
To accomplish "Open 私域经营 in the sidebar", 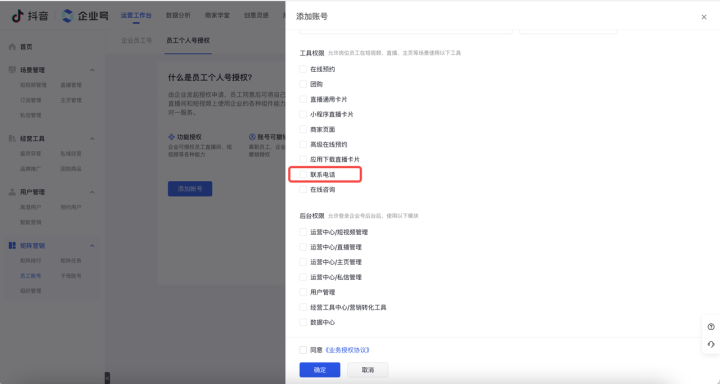I will [71, 153].
